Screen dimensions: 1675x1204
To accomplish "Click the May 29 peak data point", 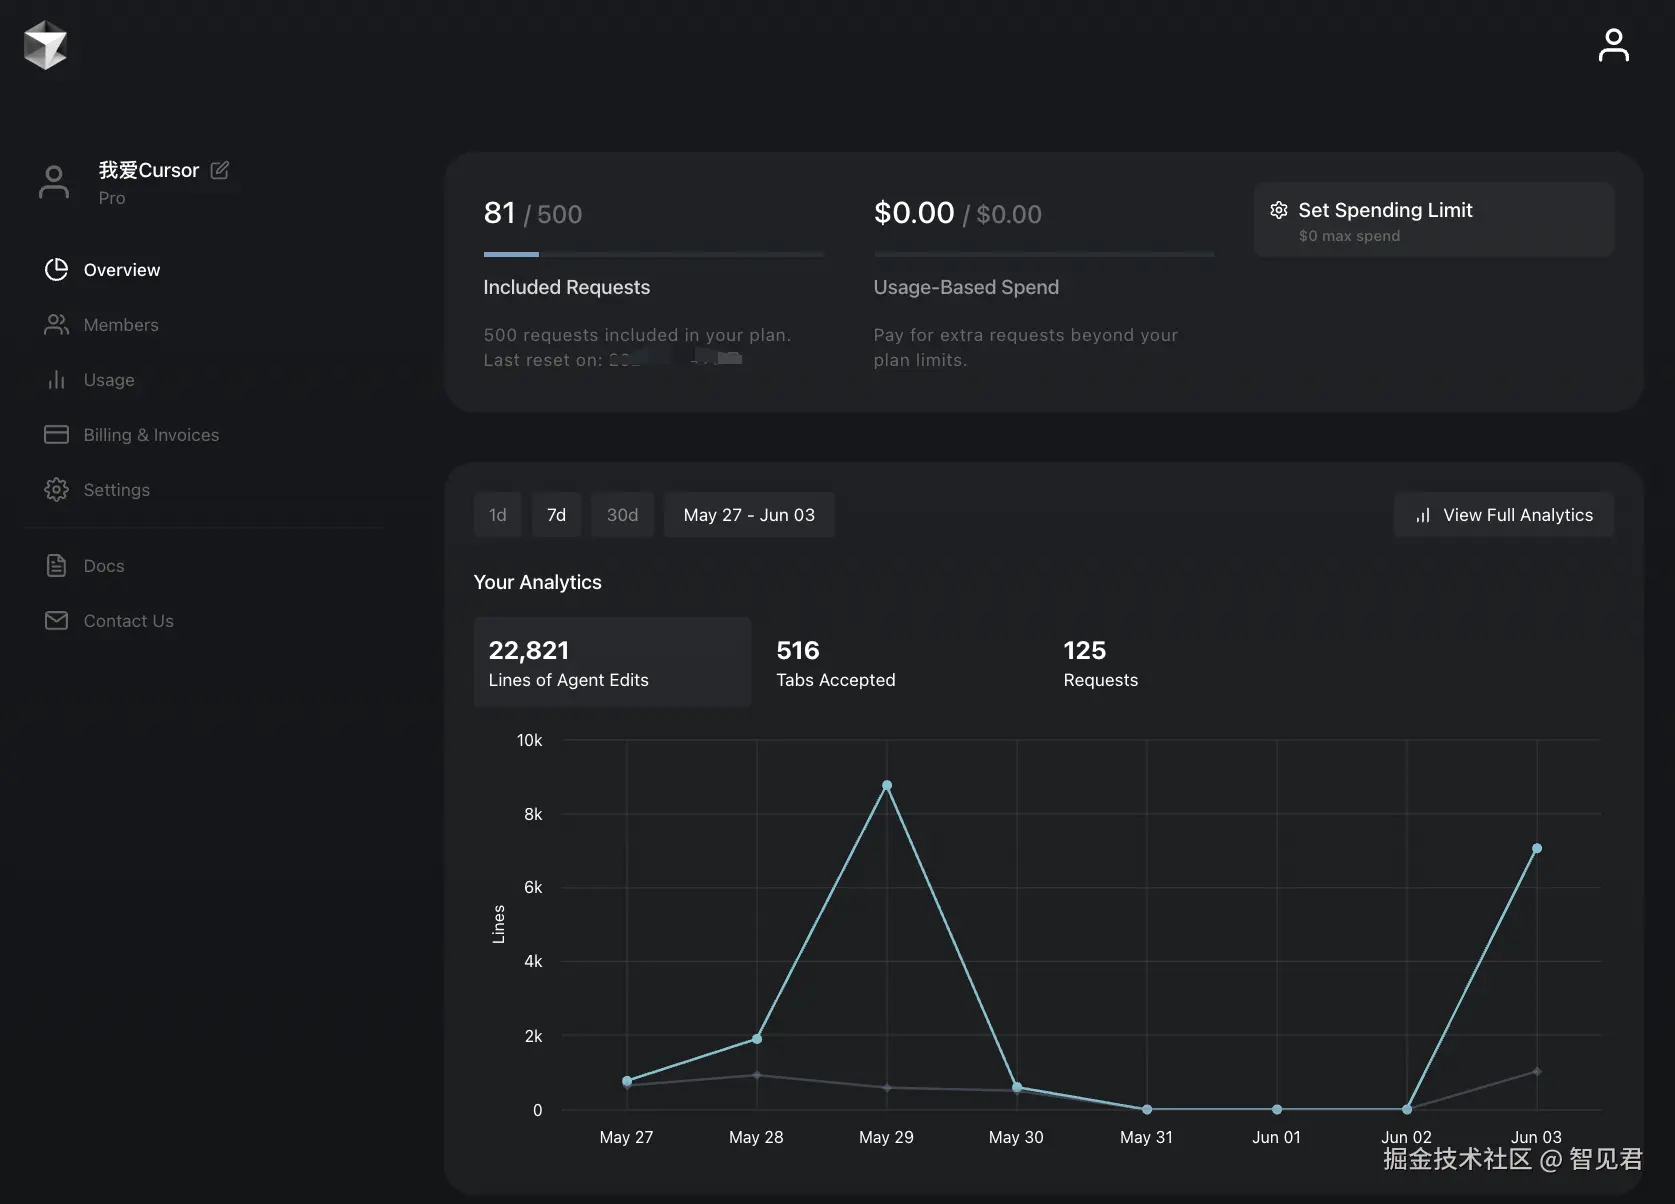I will tap(887, 785).
